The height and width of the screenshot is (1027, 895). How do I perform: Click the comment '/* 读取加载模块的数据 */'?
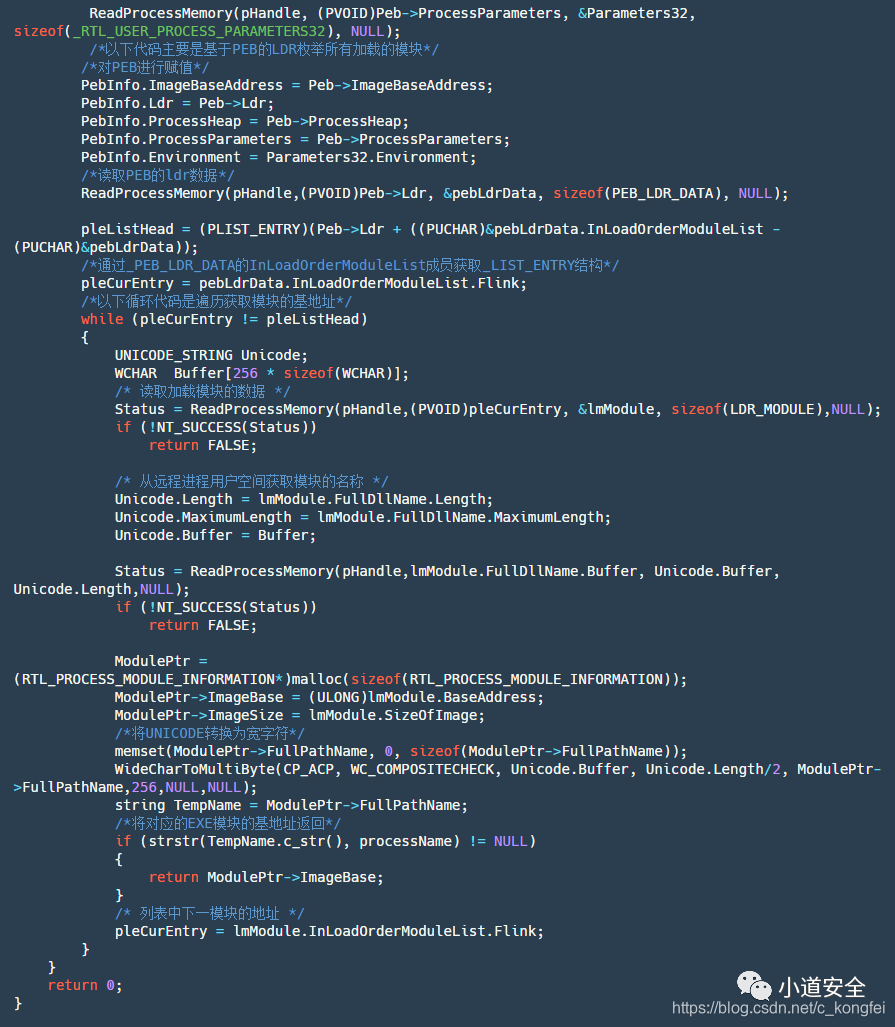202,392
